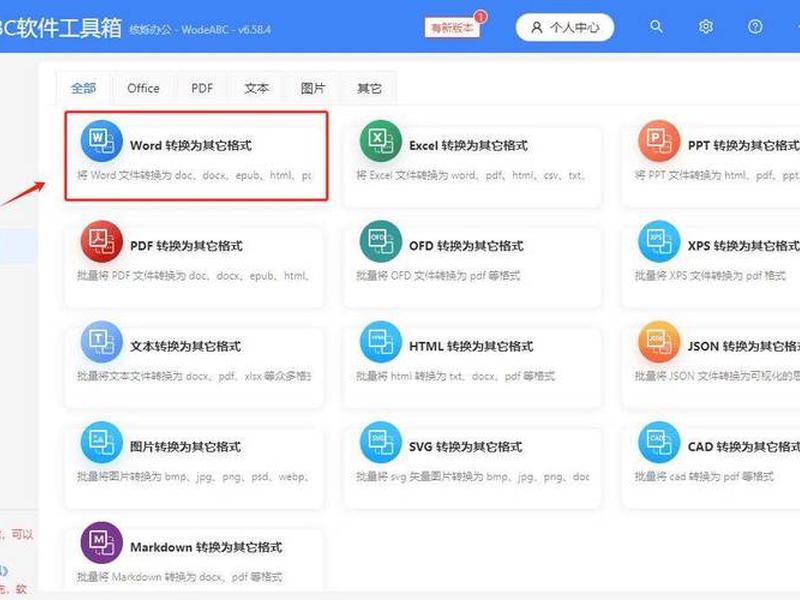This screenshot has width=800, height=600.
Task: Click the image card description mentioning bmp, jpg, png
Action: pos(193,477)
